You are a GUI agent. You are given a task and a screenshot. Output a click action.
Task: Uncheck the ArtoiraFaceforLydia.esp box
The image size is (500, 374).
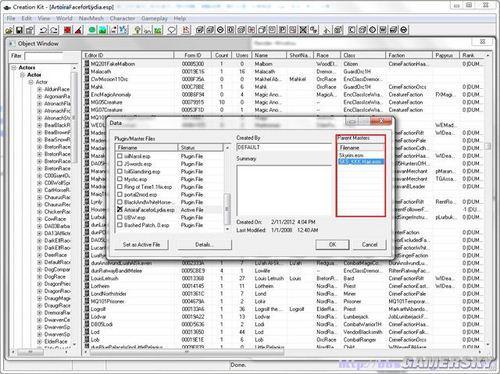click(120, 210)
